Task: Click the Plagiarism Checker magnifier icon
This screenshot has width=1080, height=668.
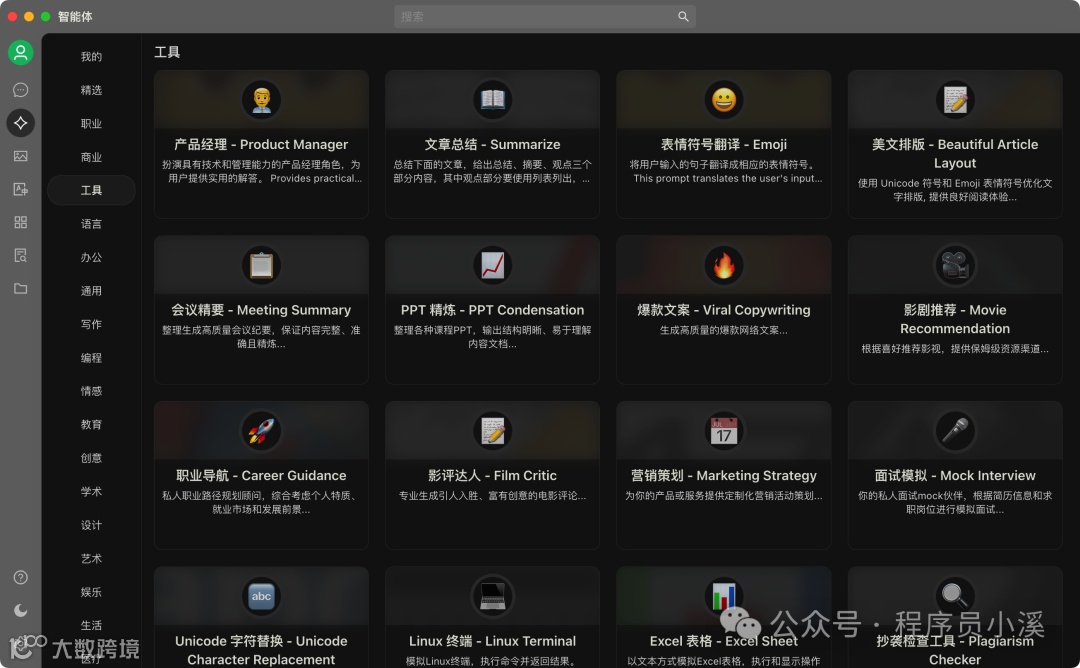Action: tap(955, 596)
